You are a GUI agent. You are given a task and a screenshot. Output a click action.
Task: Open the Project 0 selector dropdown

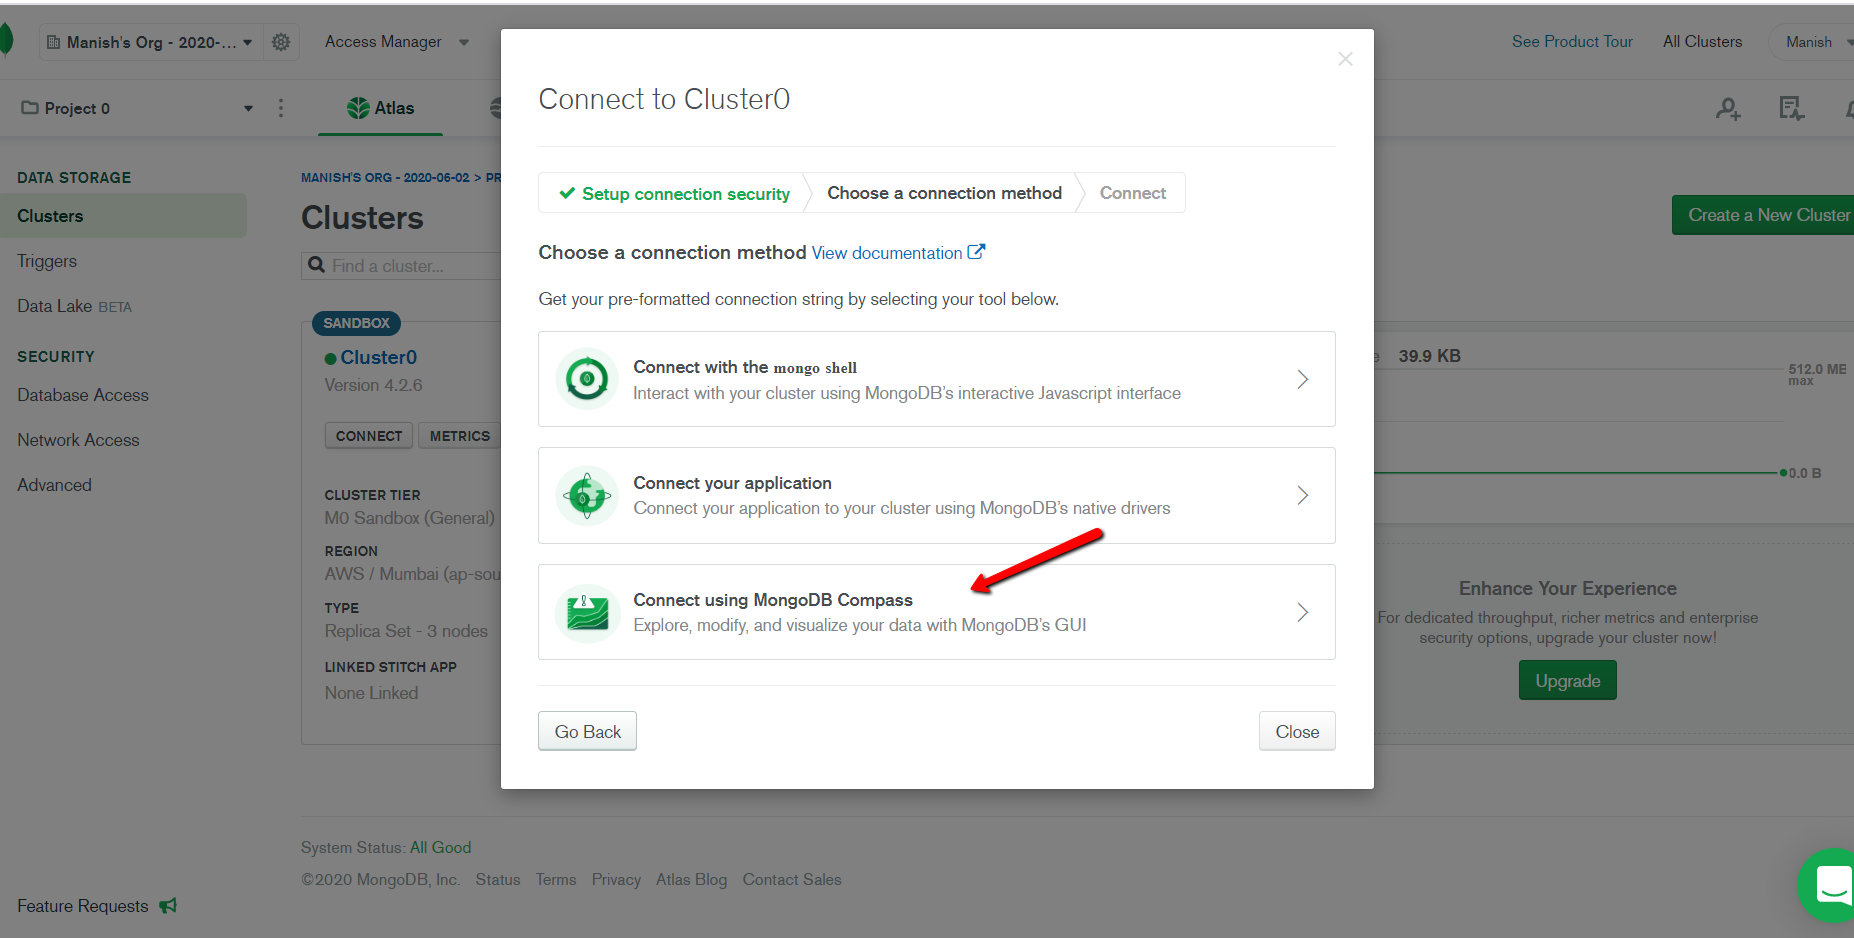[137, 108]
